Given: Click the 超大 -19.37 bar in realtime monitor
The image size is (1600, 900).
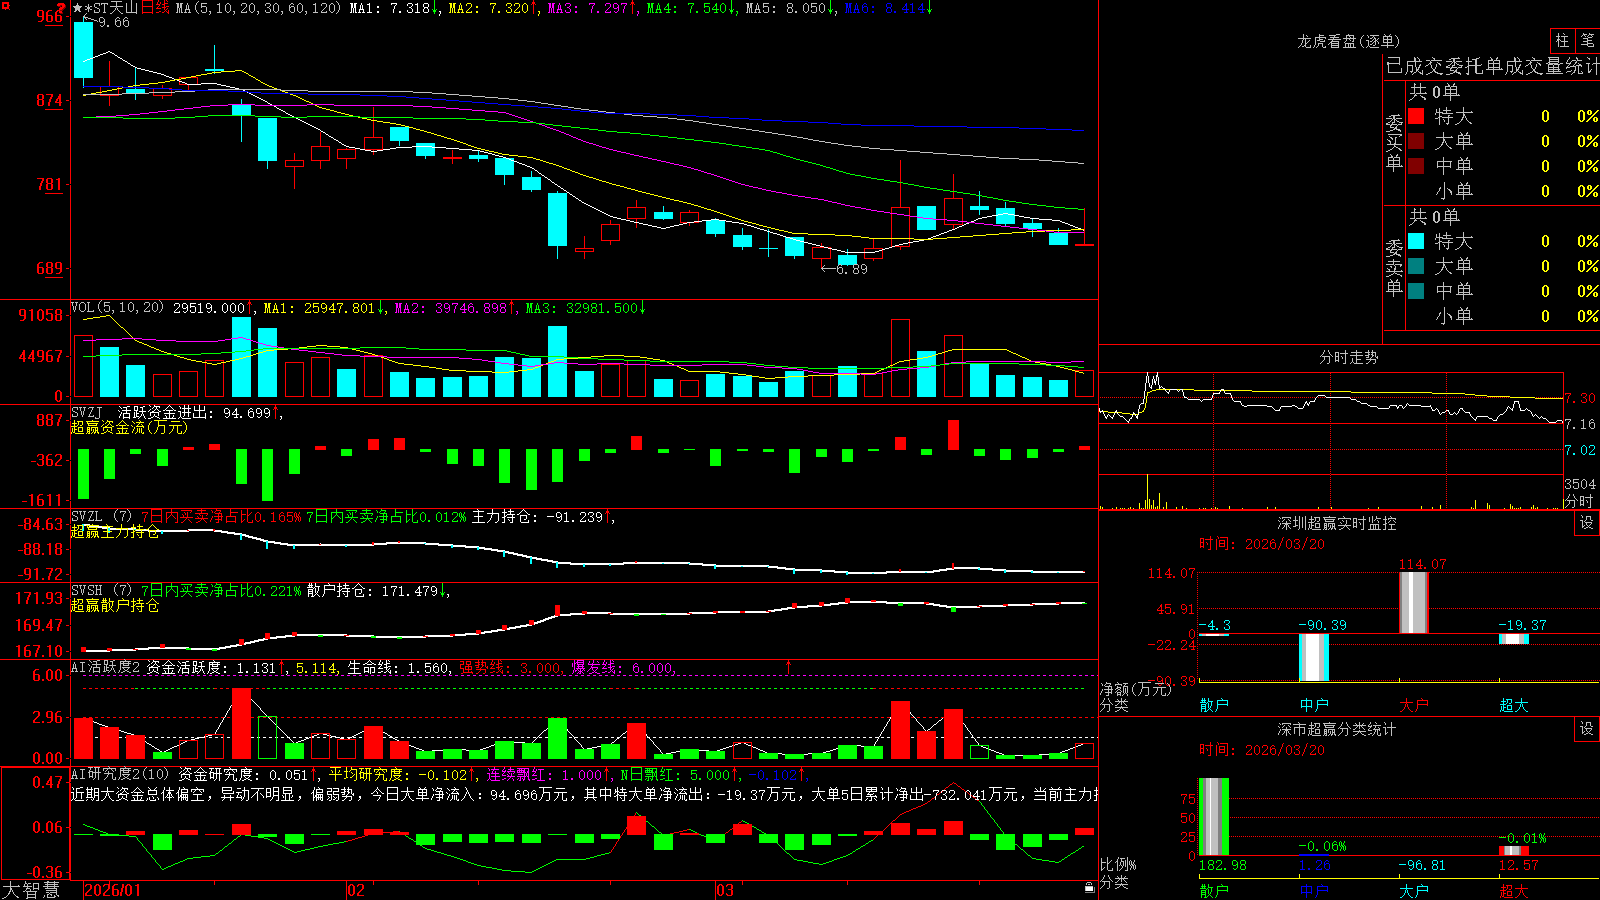Looking at the screenshot, I should [x=1514, y=639].
